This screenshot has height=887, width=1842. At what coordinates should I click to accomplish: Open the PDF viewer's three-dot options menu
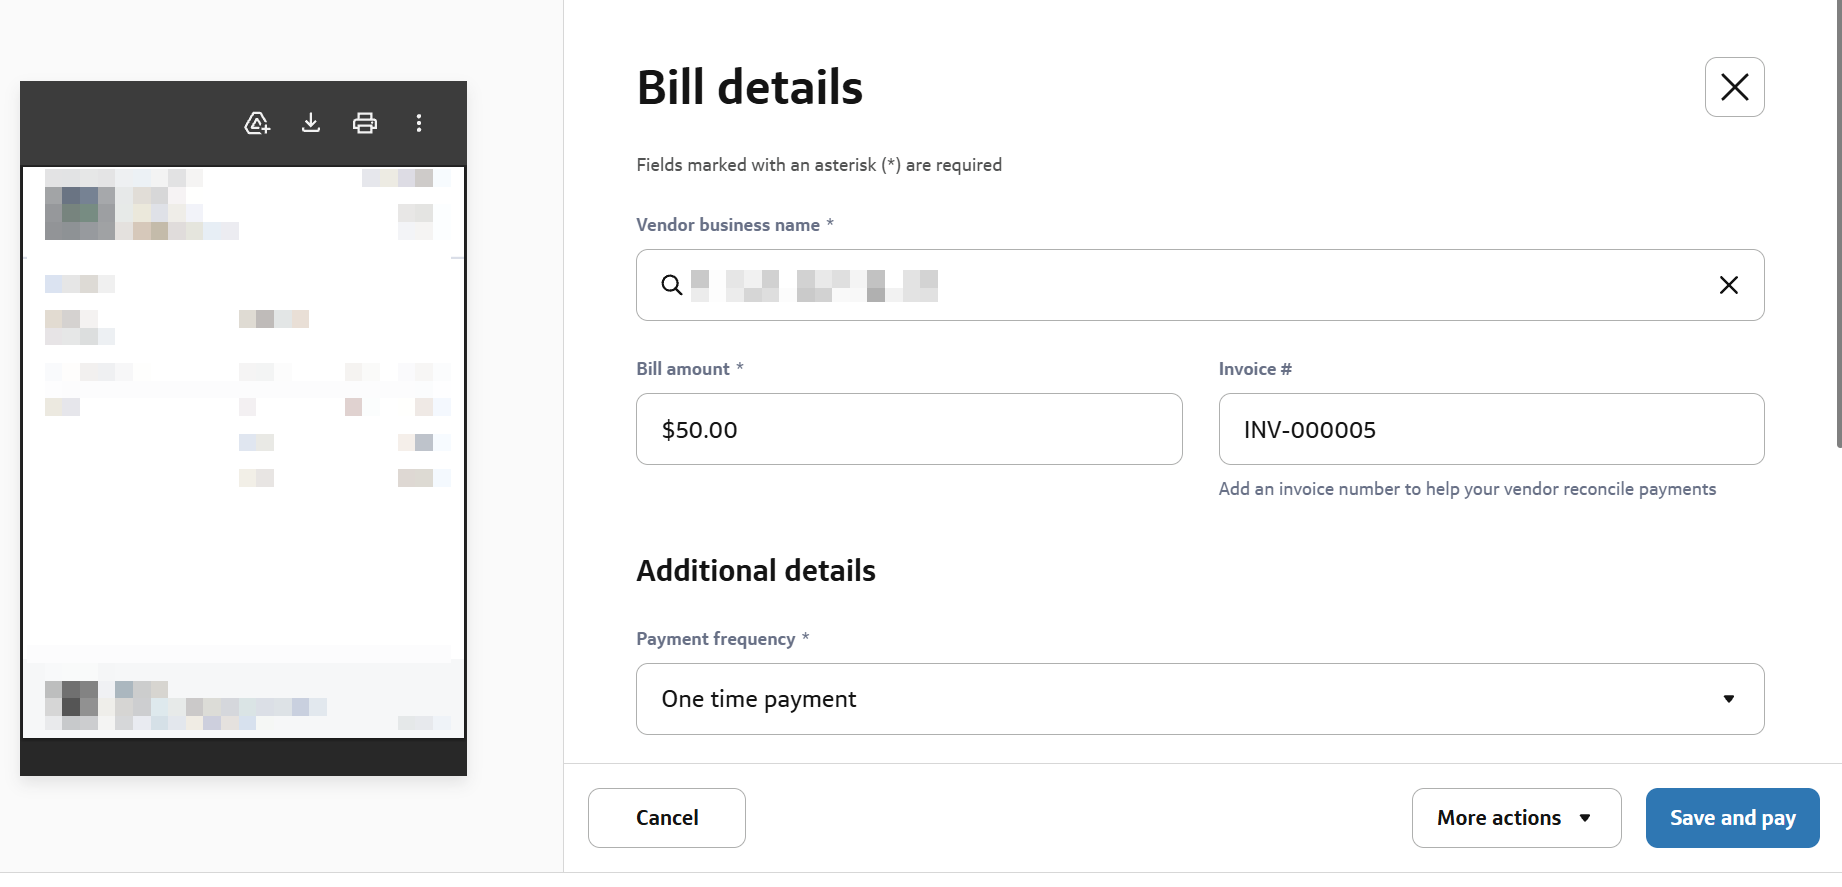point(419,123)
